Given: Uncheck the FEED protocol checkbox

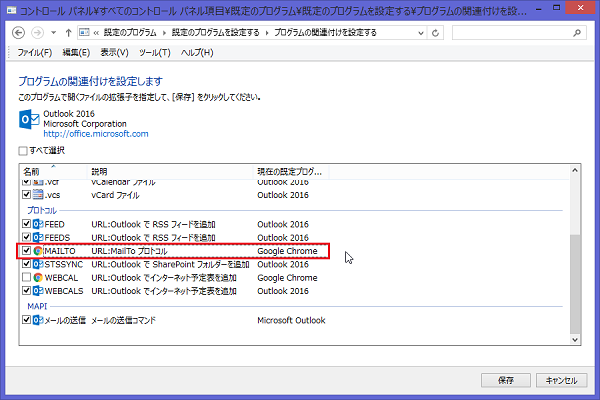Looking at the screenshot, I should (x=26, y=224).
